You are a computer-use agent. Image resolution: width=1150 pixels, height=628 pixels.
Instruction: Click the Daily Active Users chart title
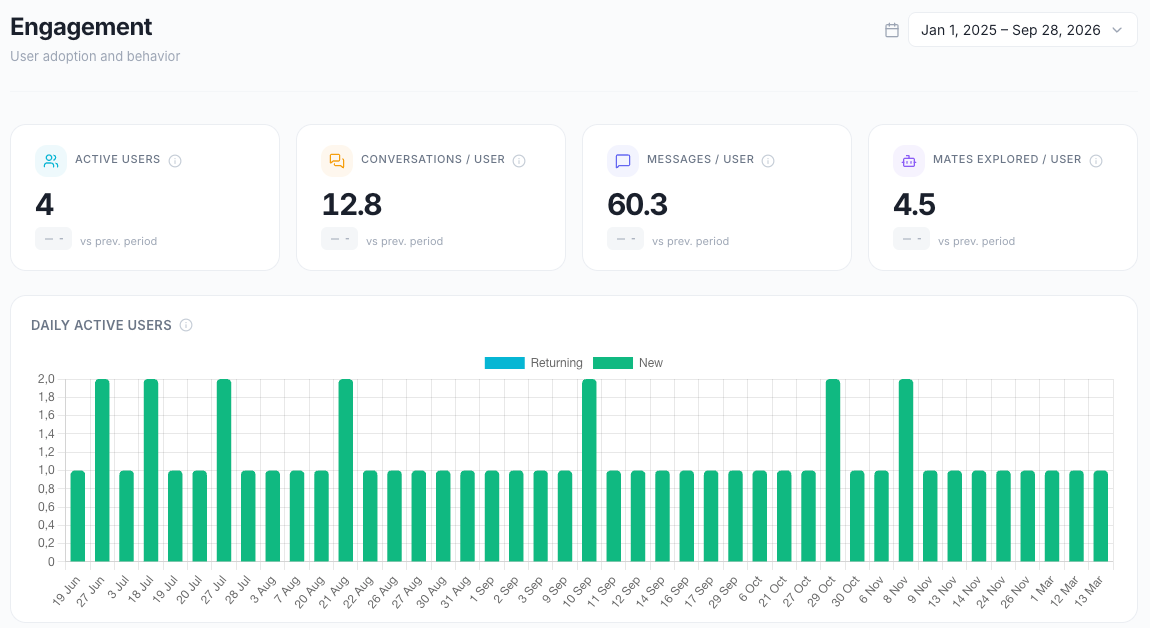101,325
